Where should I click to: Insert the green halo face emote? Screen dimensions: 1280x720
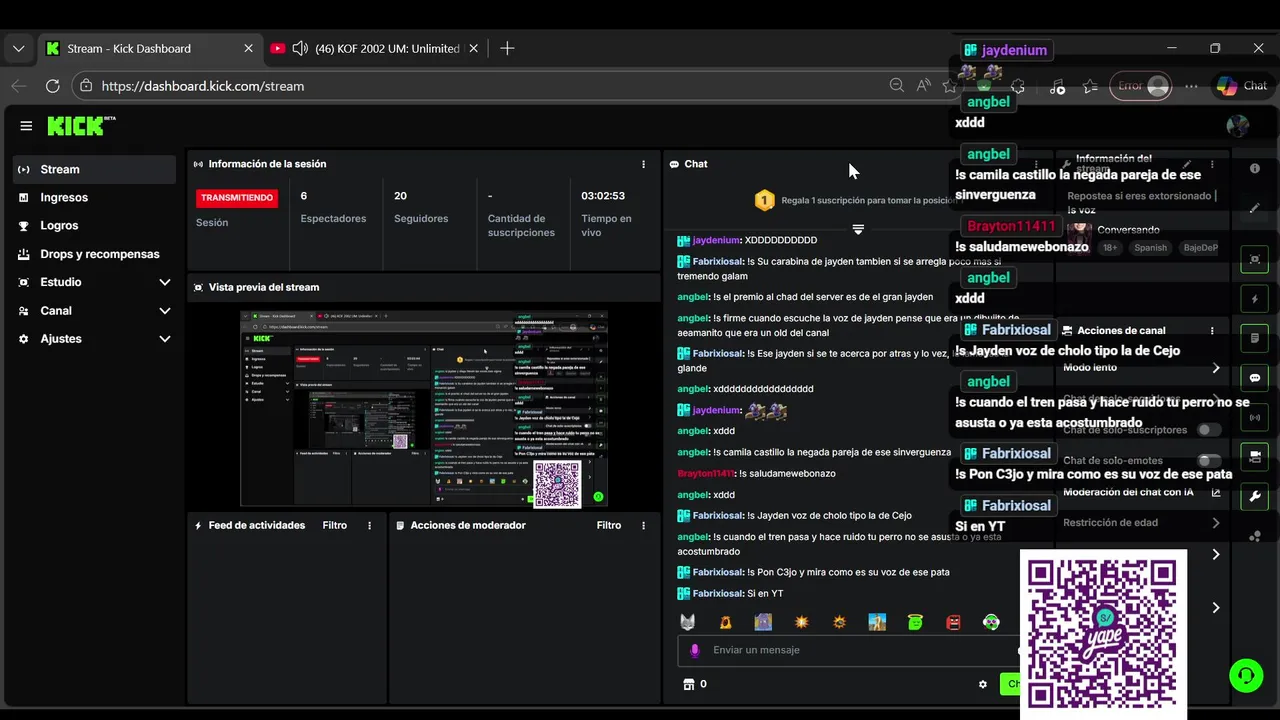(915, 622)
